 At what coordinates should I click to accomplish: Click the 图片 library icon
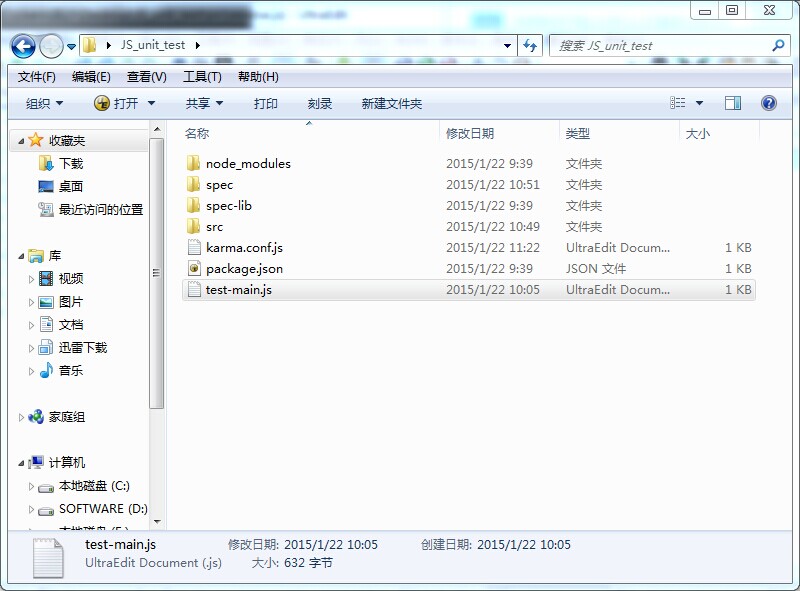(46, 302)
